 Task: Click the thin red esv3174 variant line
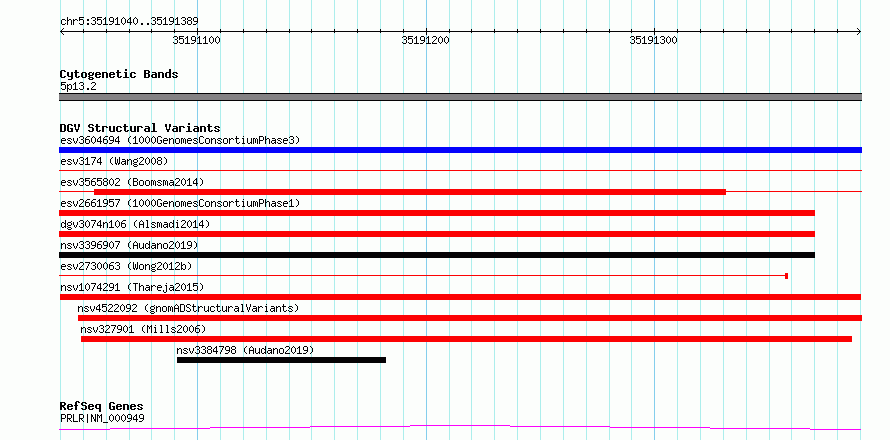click(x=460, y=170)
